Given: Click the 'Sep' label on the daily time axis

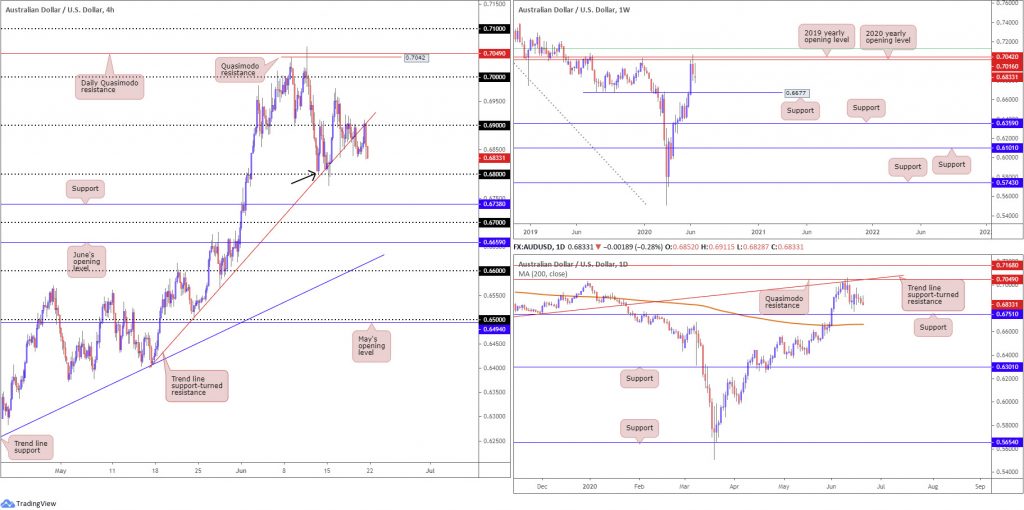Looking at the screenshot, I should tap(979, 488).
